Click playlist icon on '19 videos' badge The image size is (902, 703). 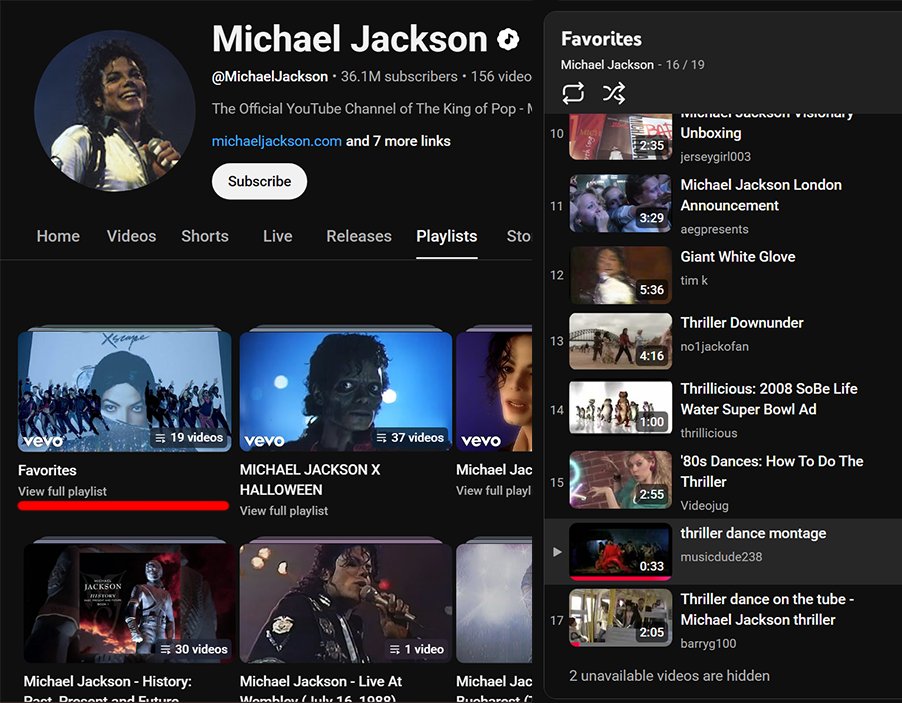(160, 438)
